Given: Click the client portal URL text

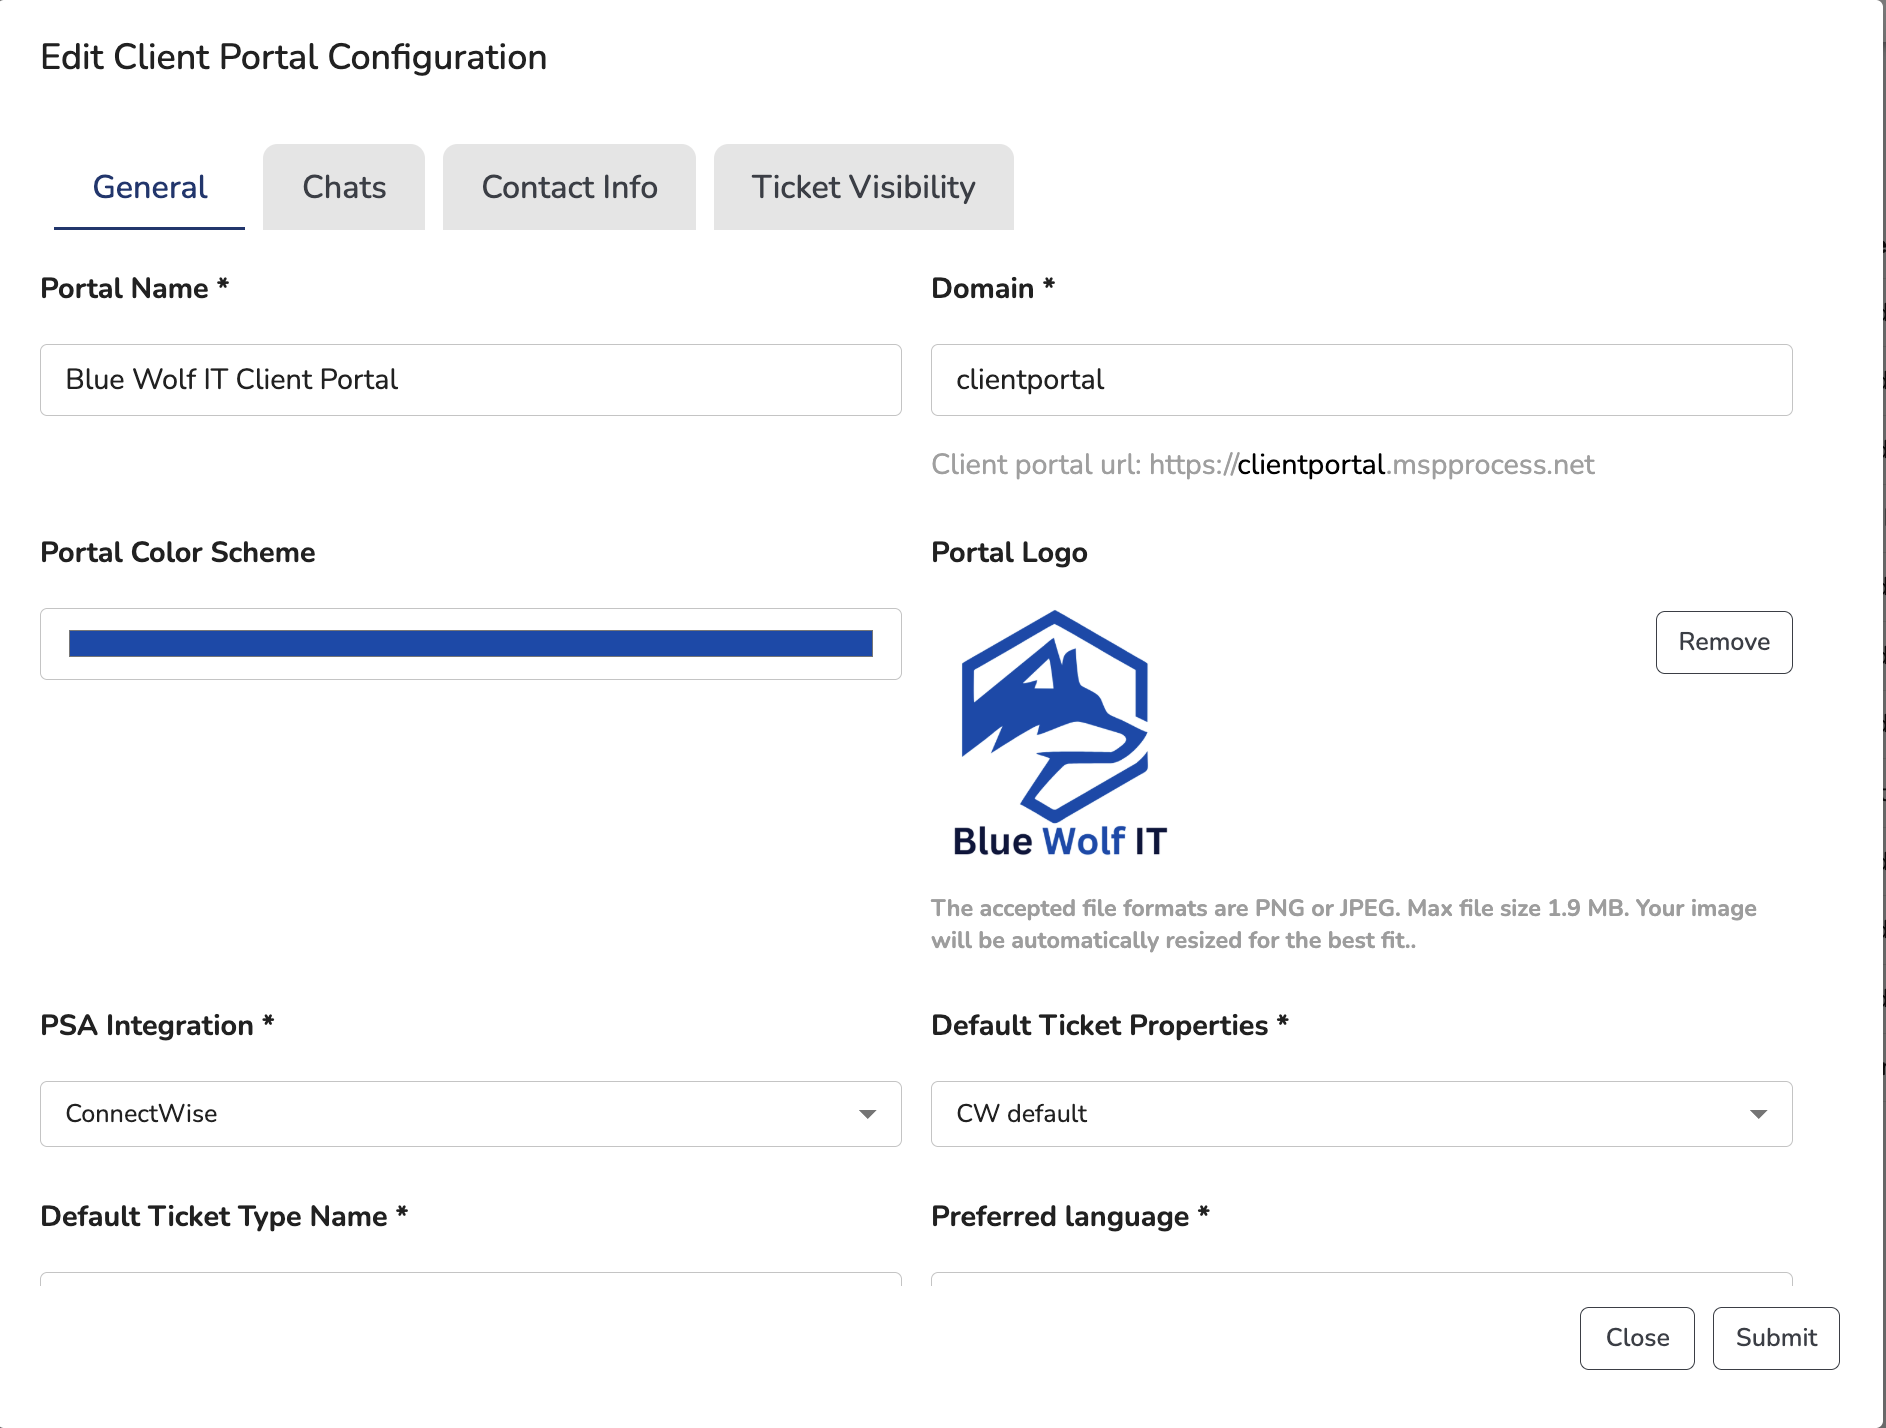Looking at the screenshot, I should [1262, 465].
